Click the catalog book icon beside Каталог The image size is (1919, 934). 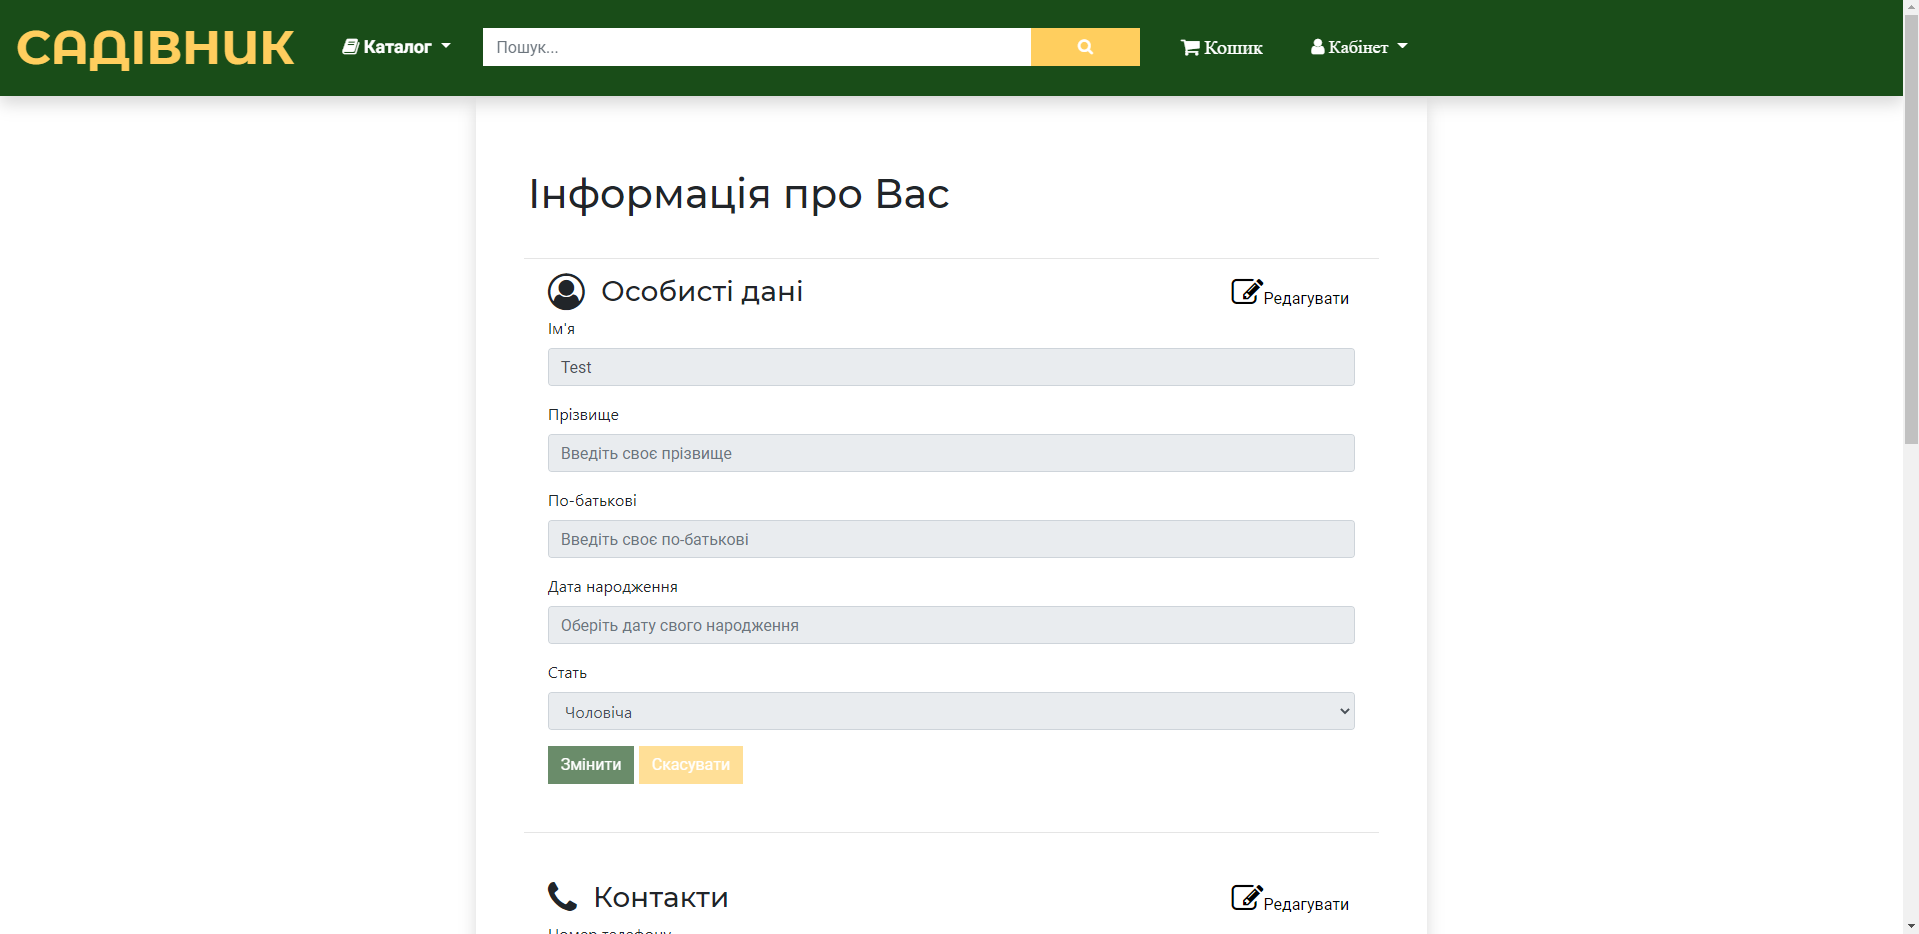pos(350,46)
